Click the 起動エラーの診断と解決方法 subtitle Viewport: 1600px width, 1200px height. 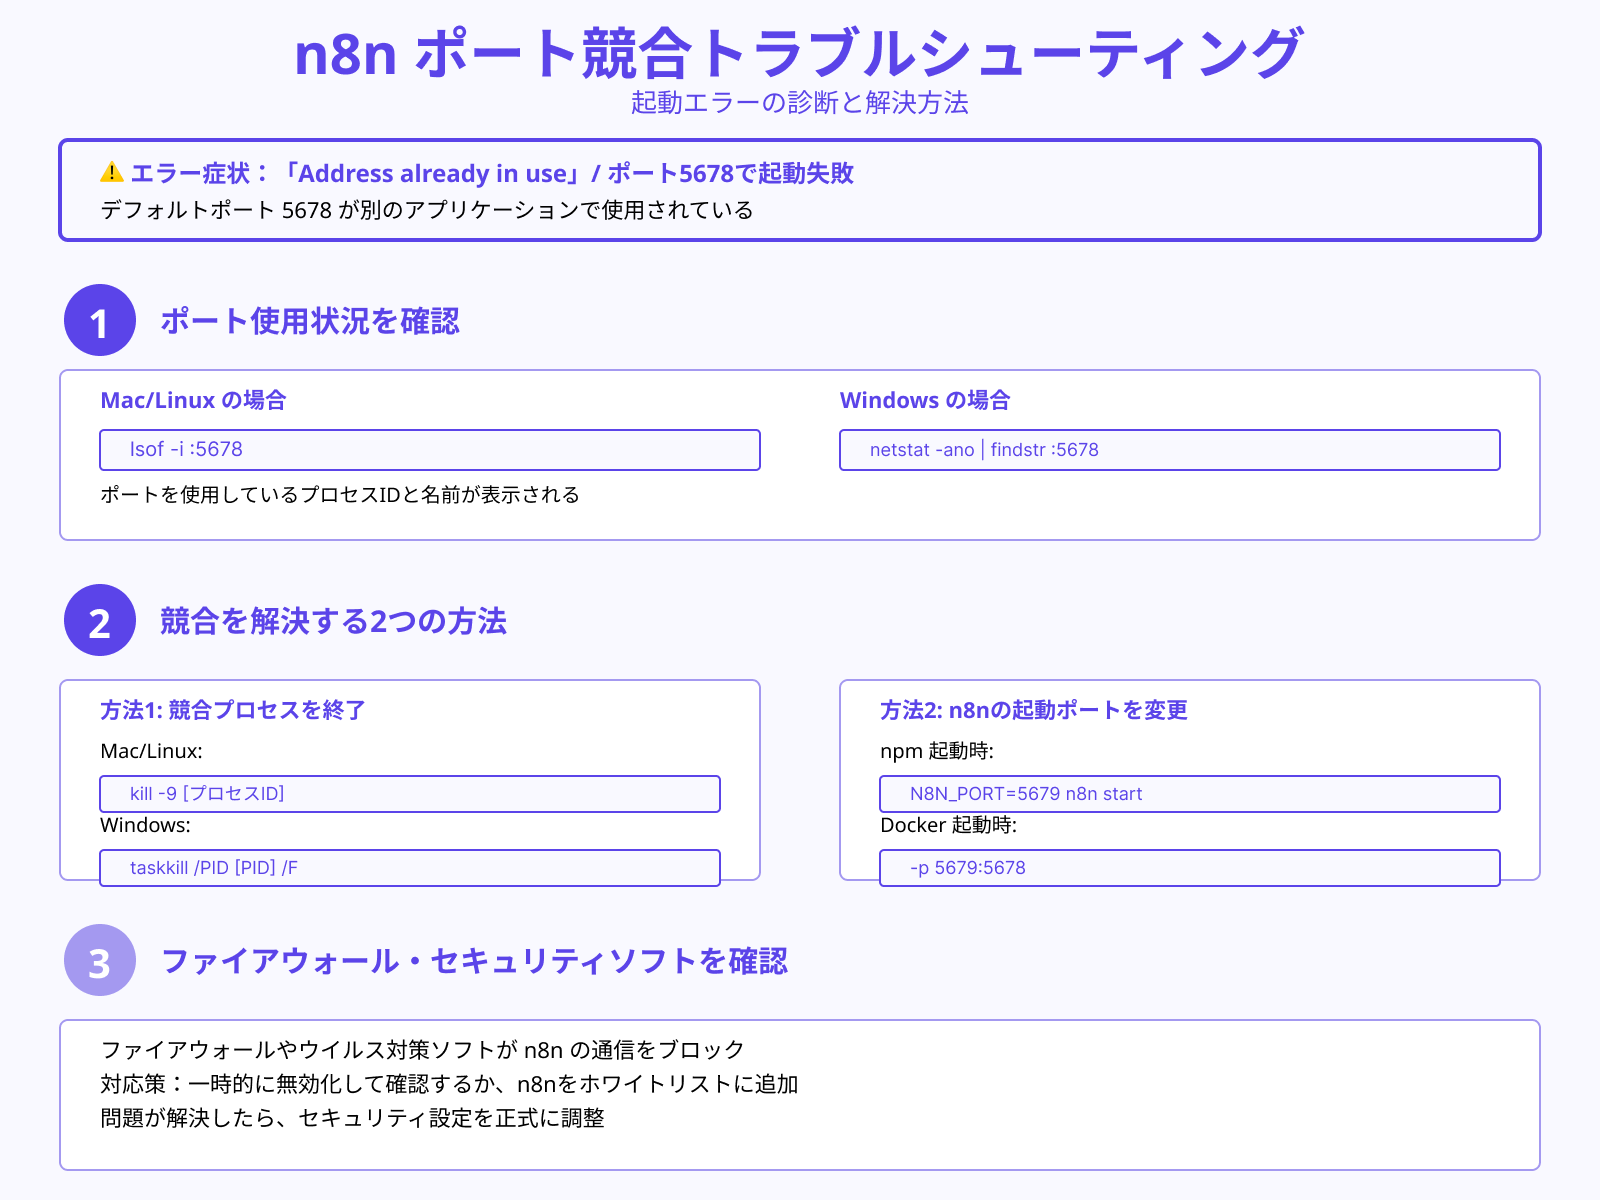point(800,103)
